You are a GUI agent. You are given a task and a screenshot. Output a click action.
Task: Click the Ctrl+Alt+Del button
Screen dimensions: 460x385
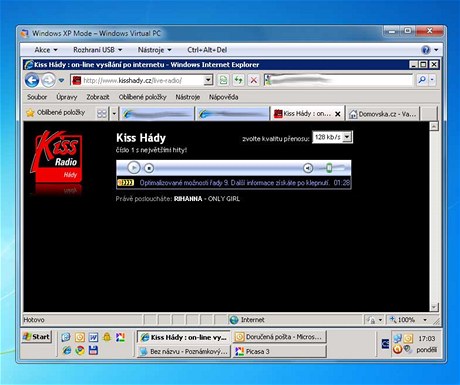[x=207, y=50]
